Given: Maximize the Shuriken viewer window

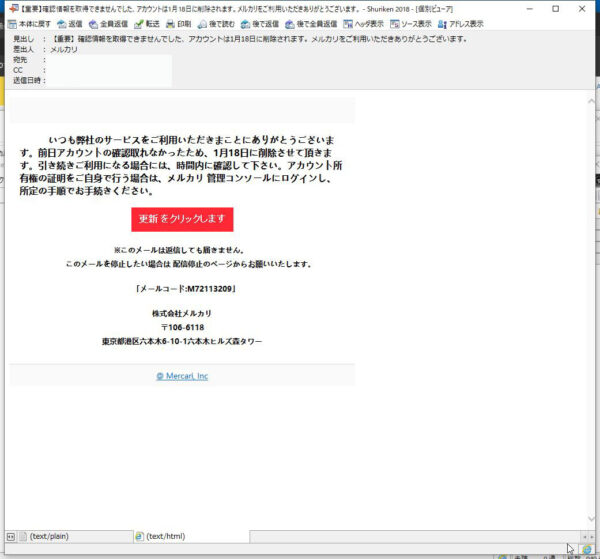Looking at the screenshot, I should click(x=556, y=8).
